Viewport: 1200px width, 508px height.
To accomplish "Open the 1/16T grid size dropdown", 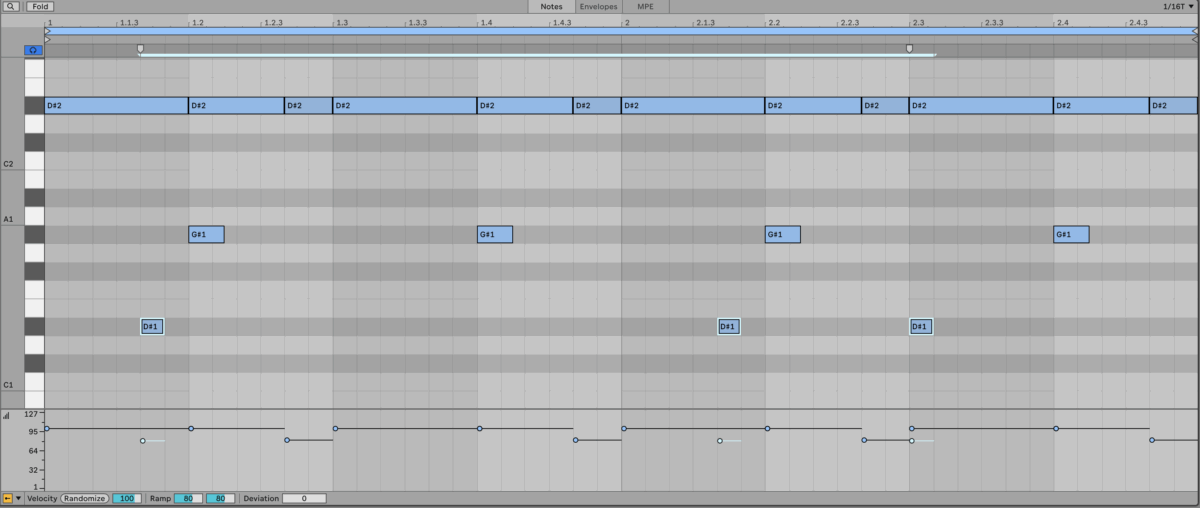I will coord(1179,6).
